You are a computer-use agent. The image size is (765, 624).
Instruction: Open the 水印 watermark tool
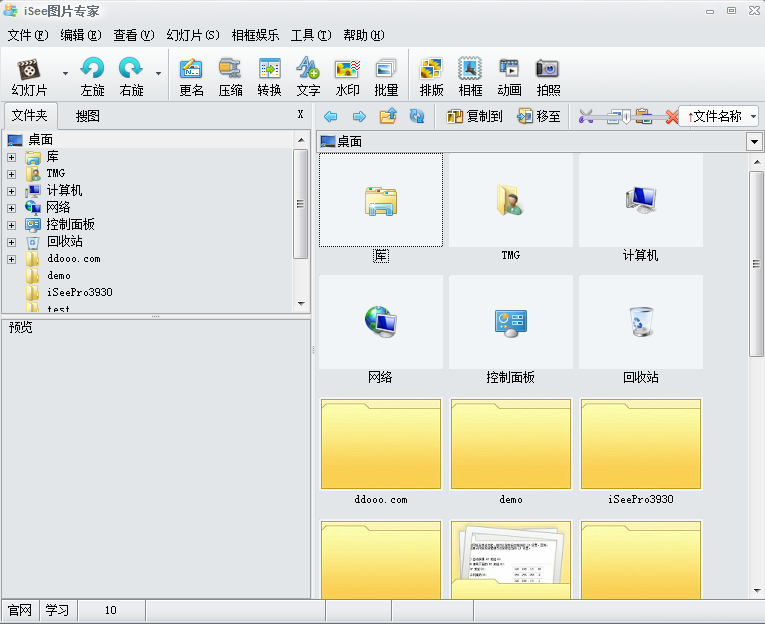click(x=347, y=76)
